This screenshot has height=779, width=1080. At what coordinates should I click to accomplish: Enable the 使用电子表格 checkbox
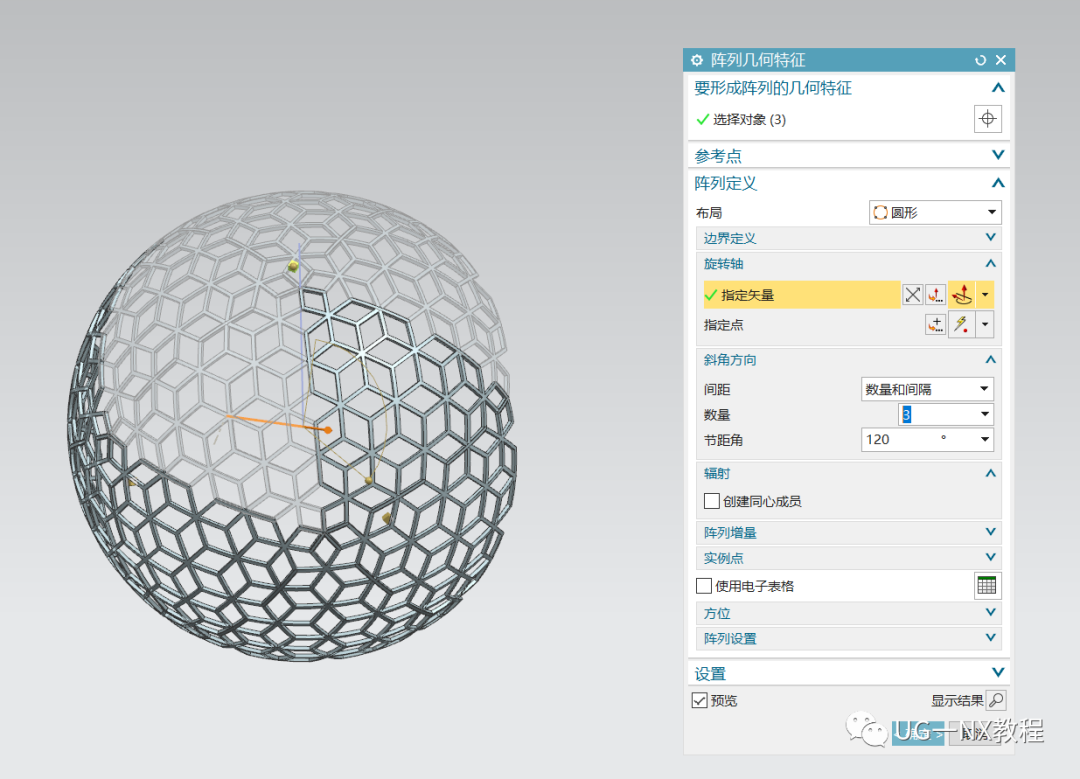pyautogui.click(x=703, y=585)
